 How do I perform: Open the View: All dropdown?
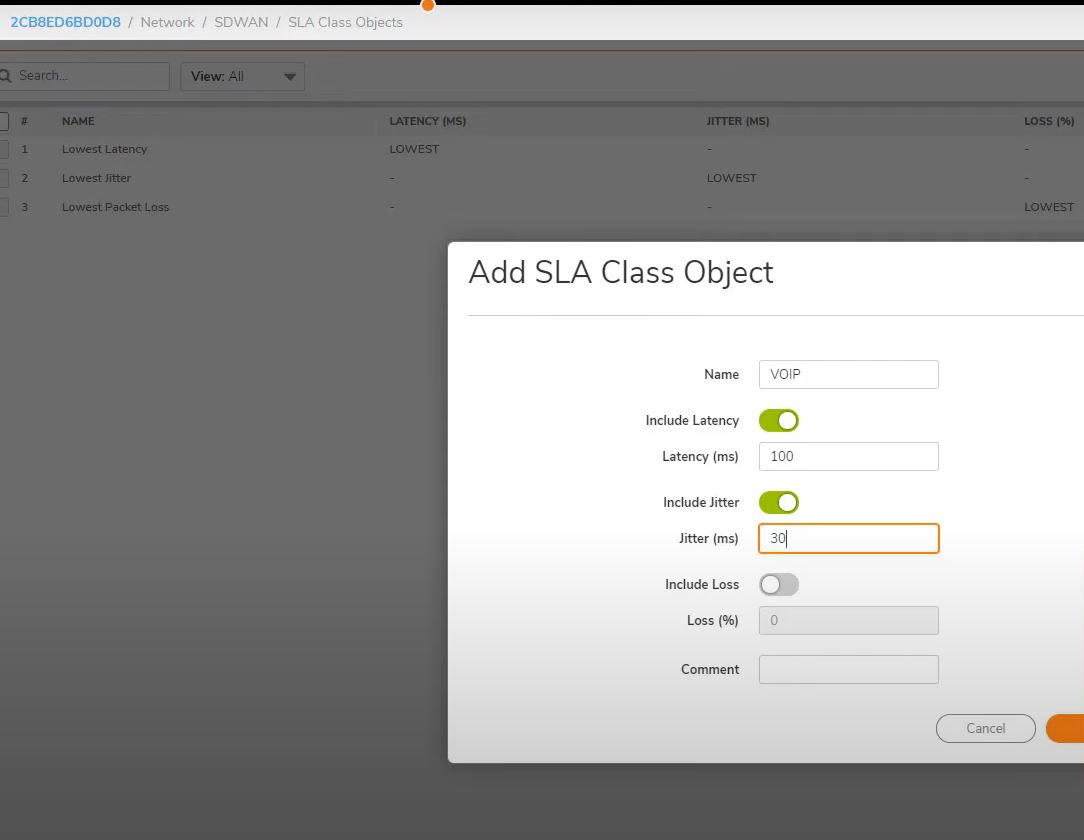click(242, 77)
